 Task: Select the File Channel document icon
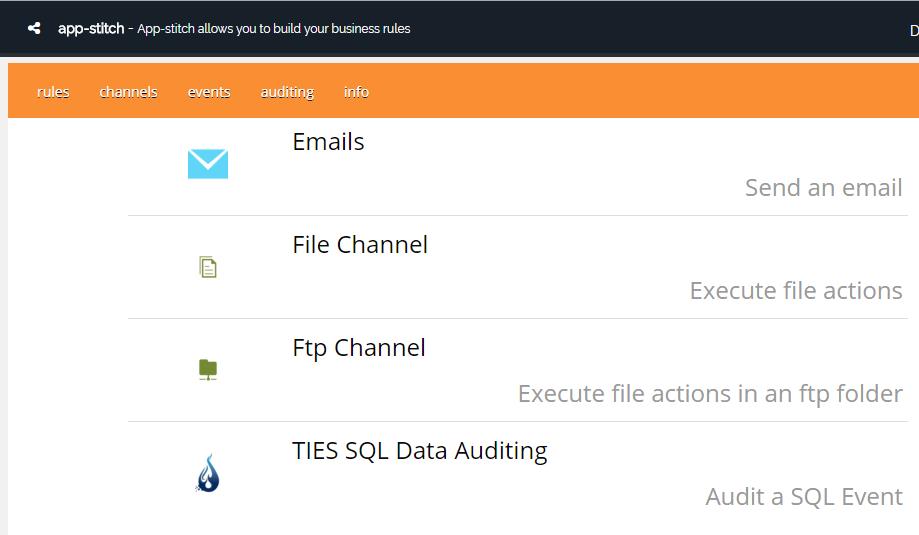208,267
